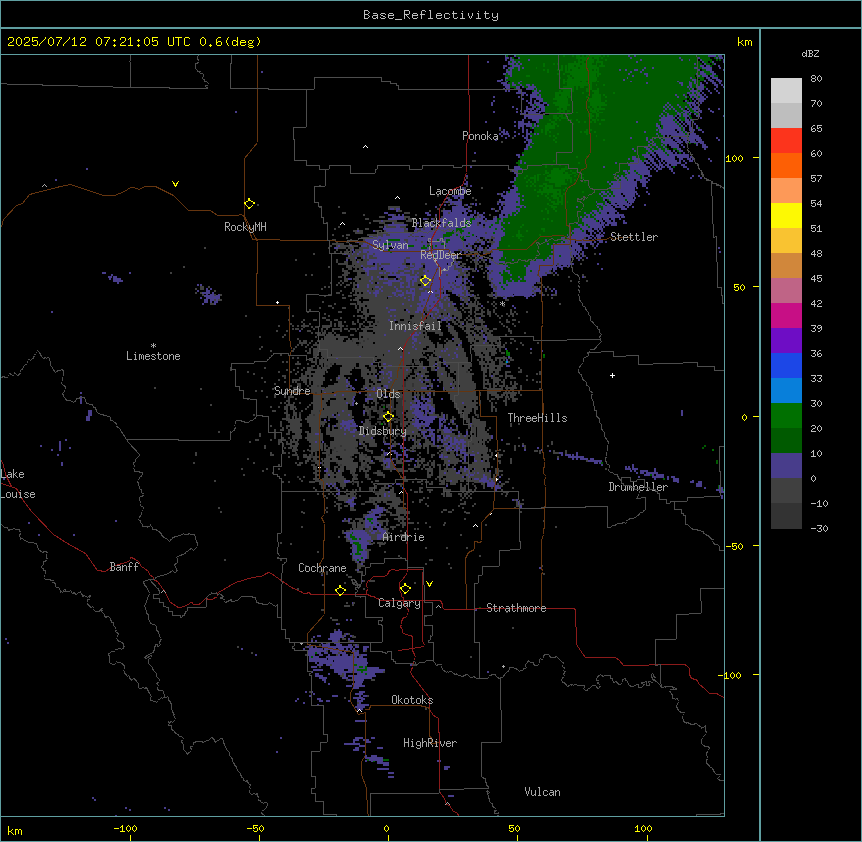Click the Lake Louise label
862x842 pixels.
[18, 484]
